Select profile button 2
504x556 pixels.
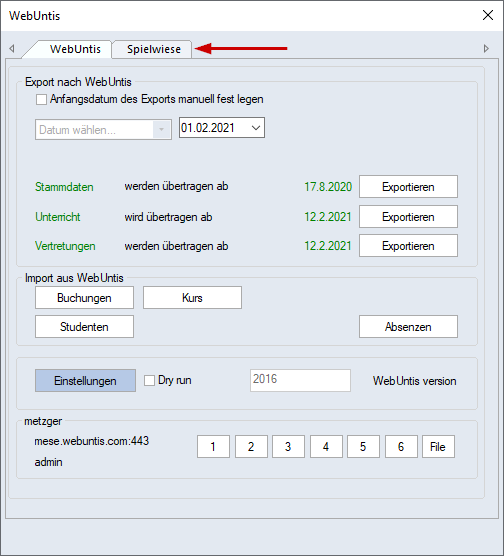pos(251,446)
